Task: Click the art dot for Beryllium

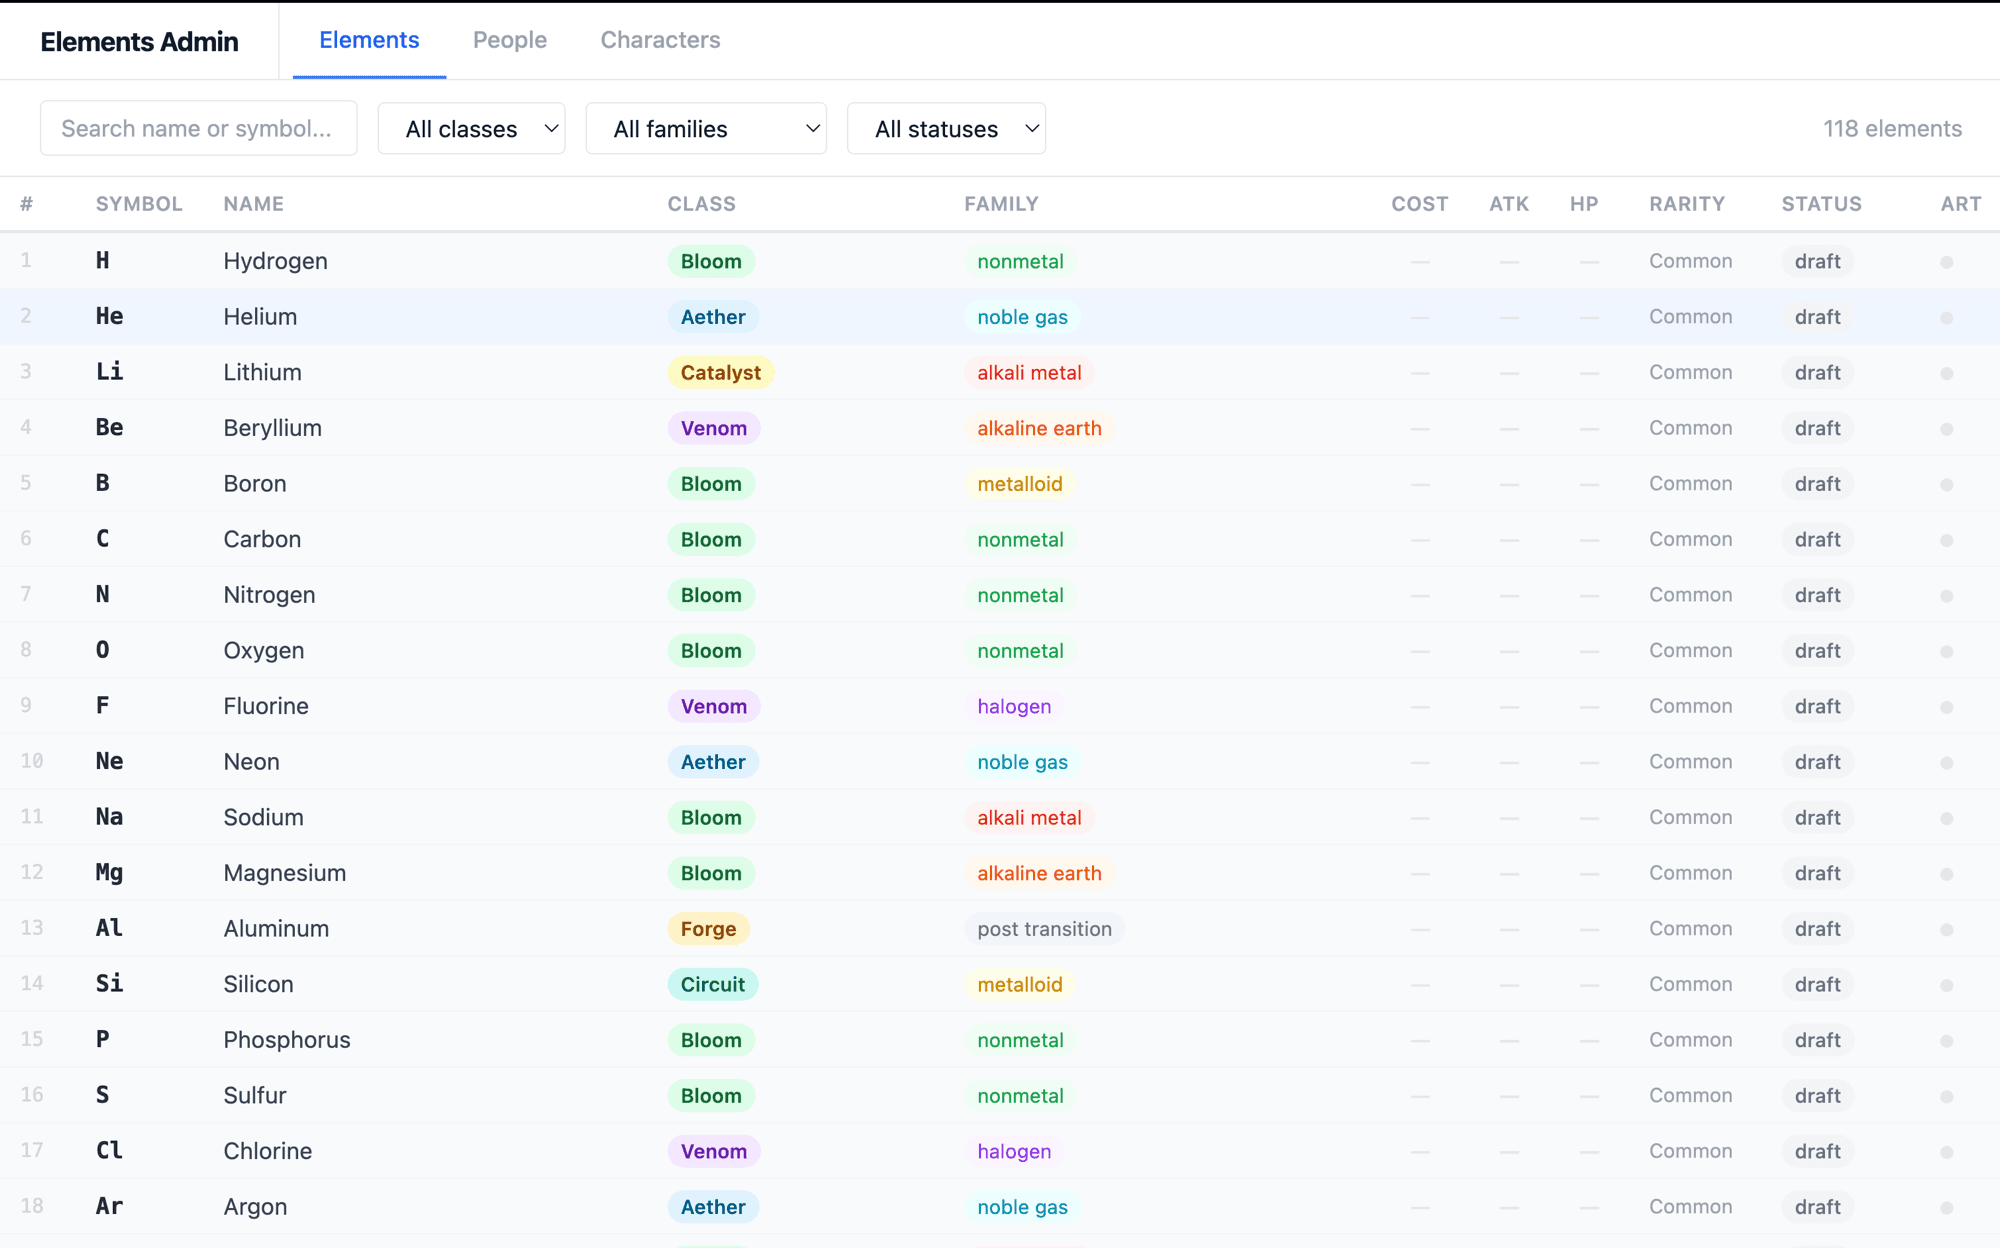Action: [x=1947, y=429]
